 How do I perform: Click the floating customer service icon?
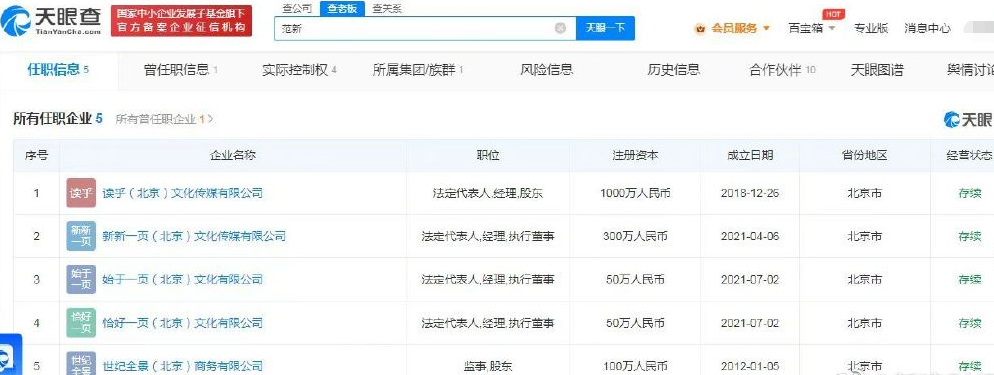point(11,355)
